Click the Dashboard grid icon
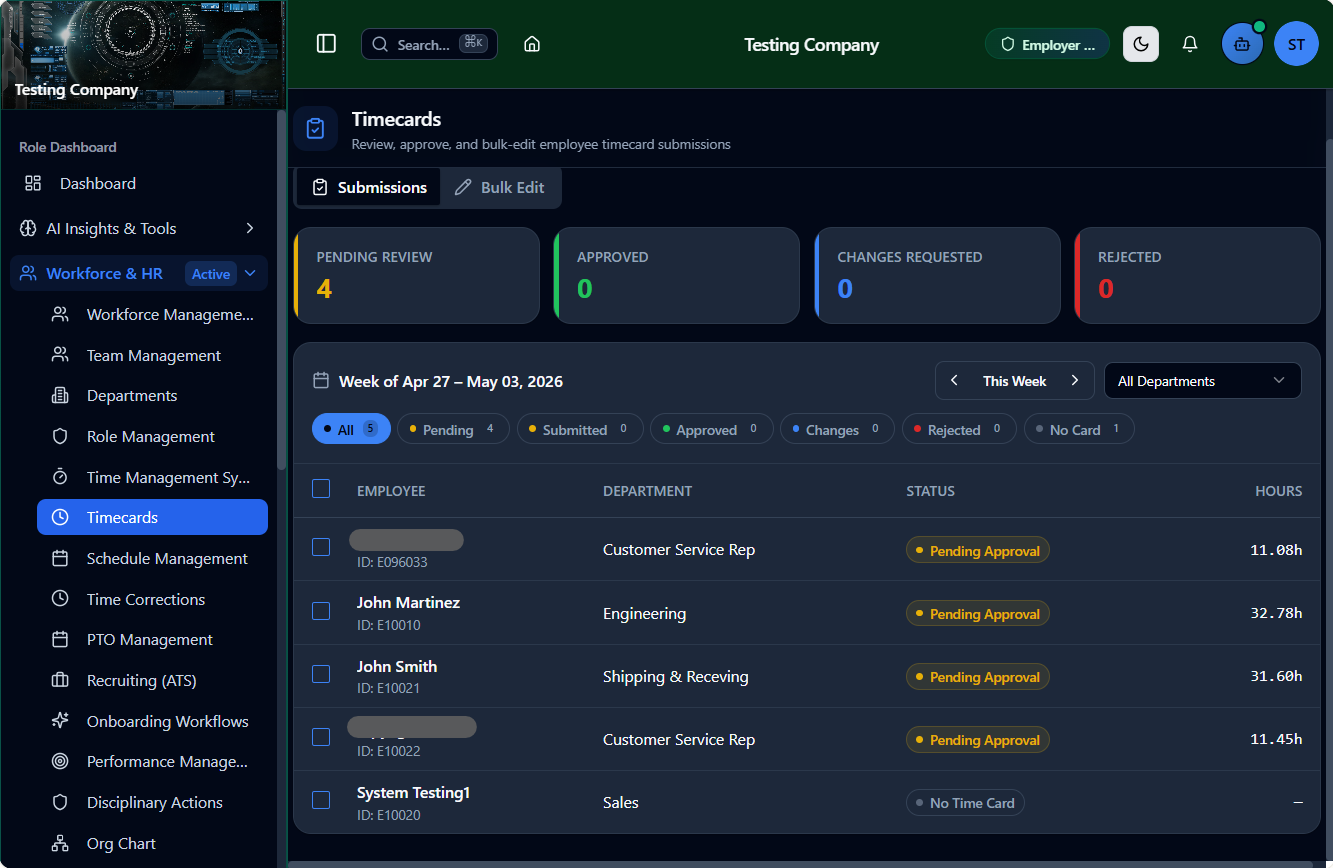Screen dimensions: 1333x868 (x=33, y=183)
